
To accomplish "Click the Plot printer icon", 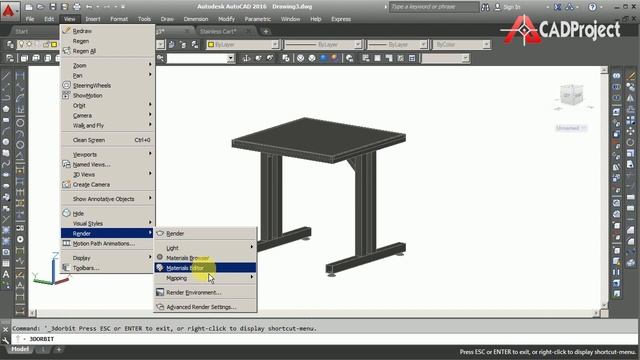I will pos(77,7).
